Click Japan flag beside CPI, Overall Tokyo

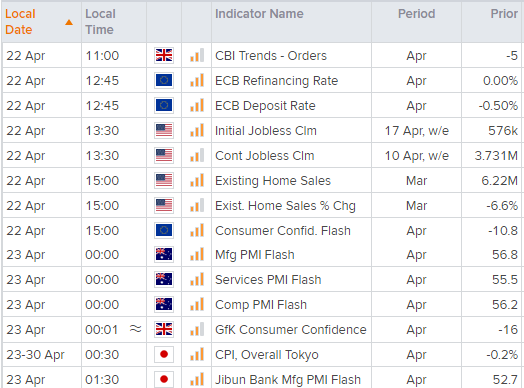tap(164, 354)
